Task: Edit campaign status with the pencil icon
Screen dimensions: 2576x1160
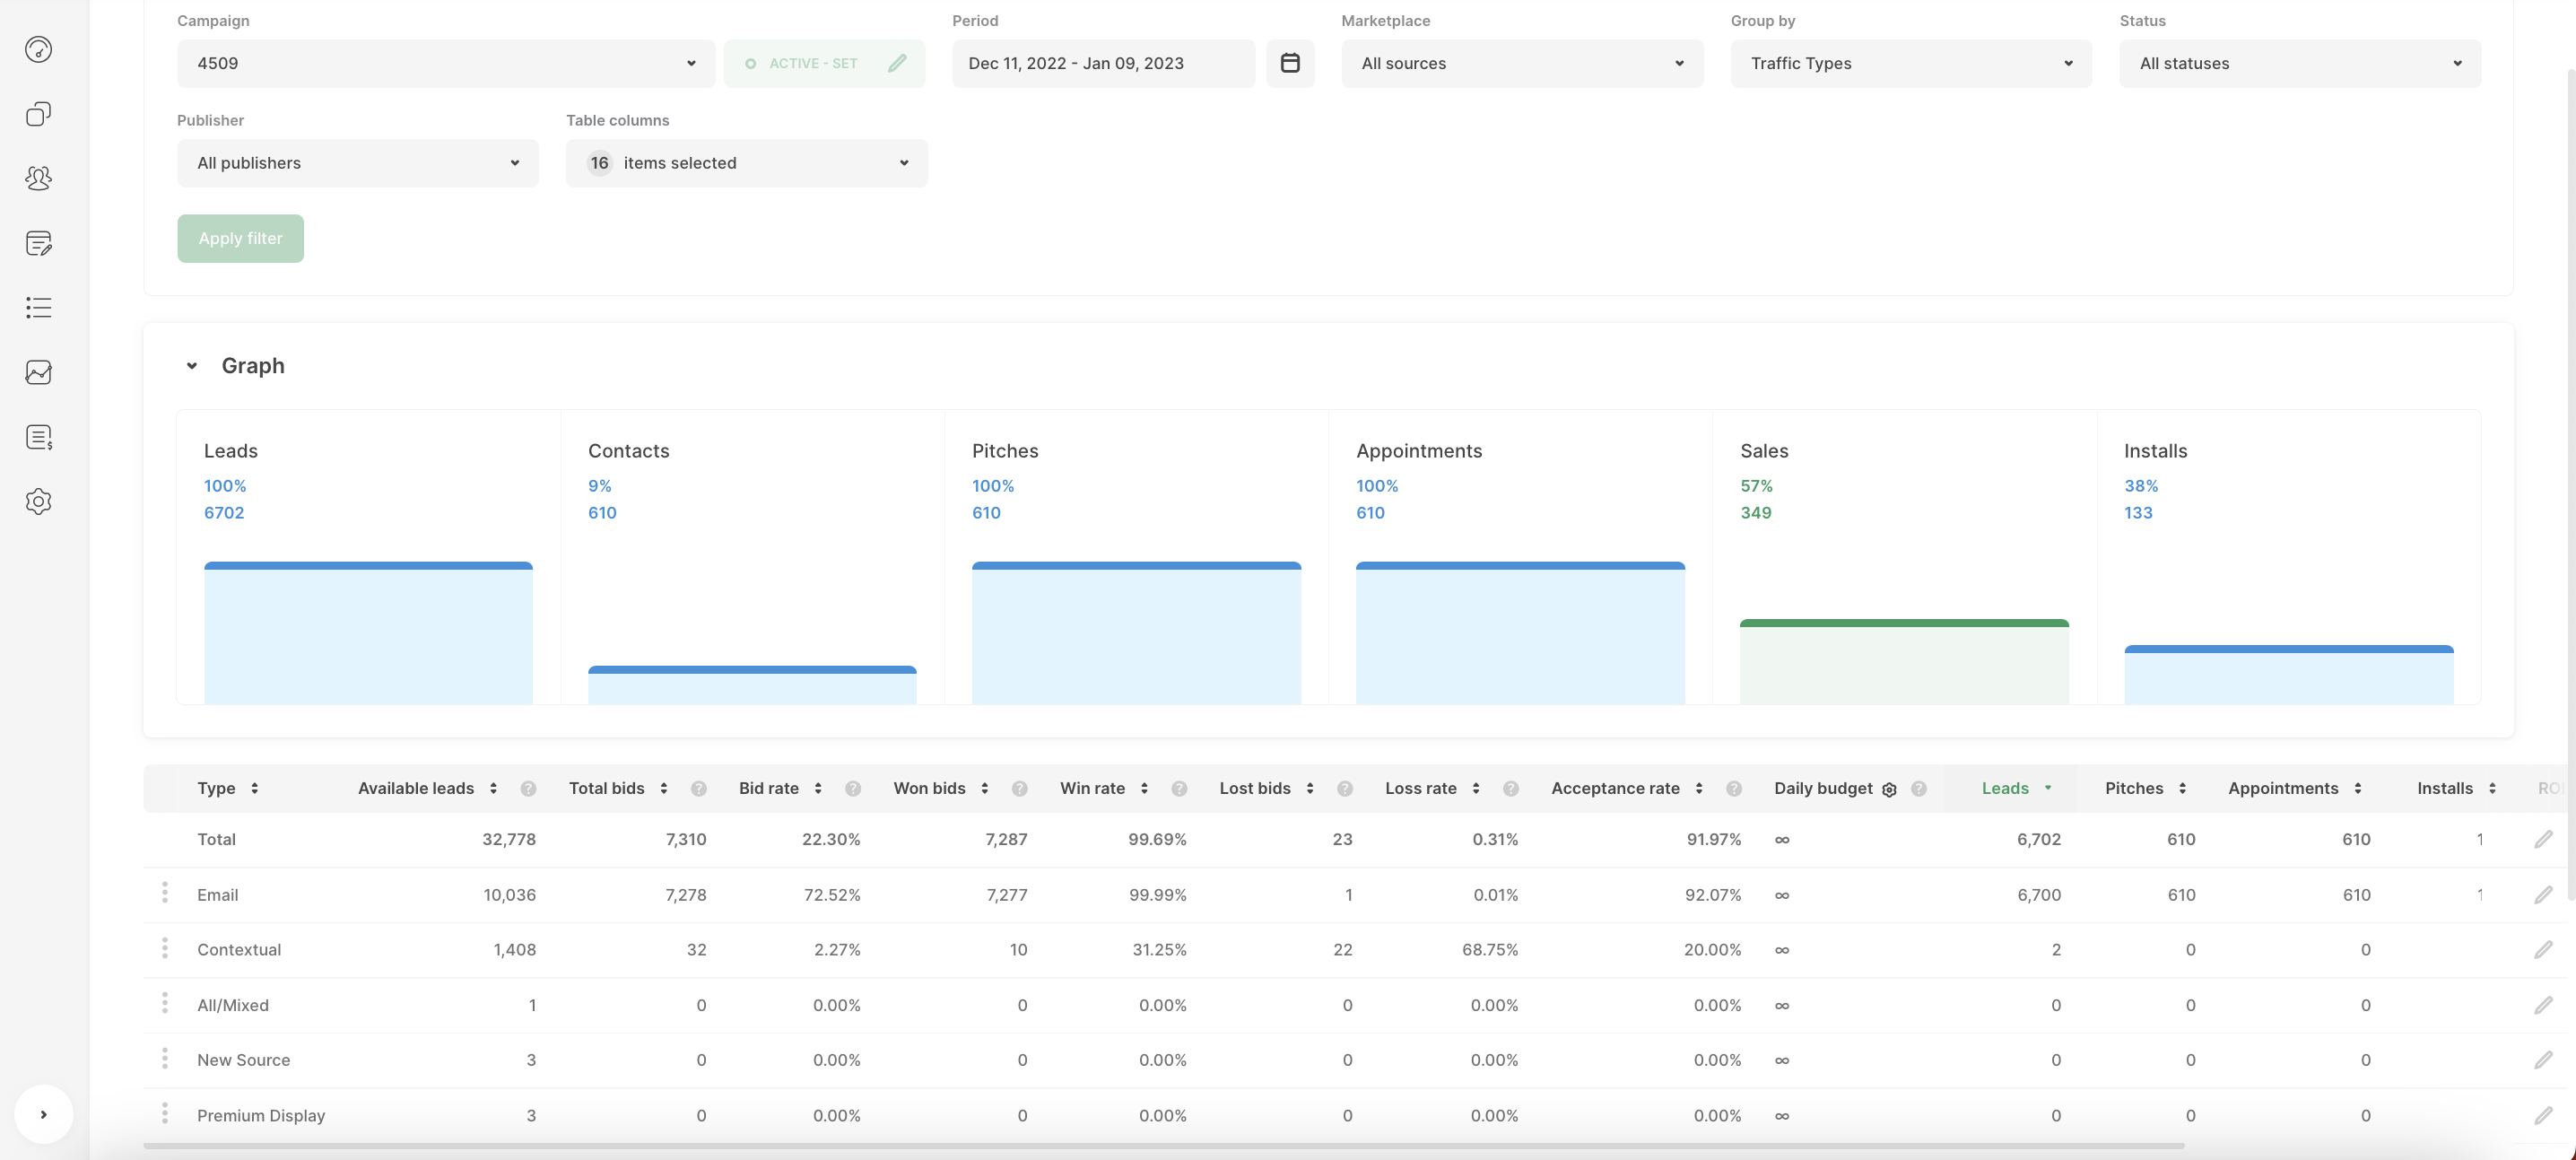Action: pyautogui.click(x=897, y=63)
